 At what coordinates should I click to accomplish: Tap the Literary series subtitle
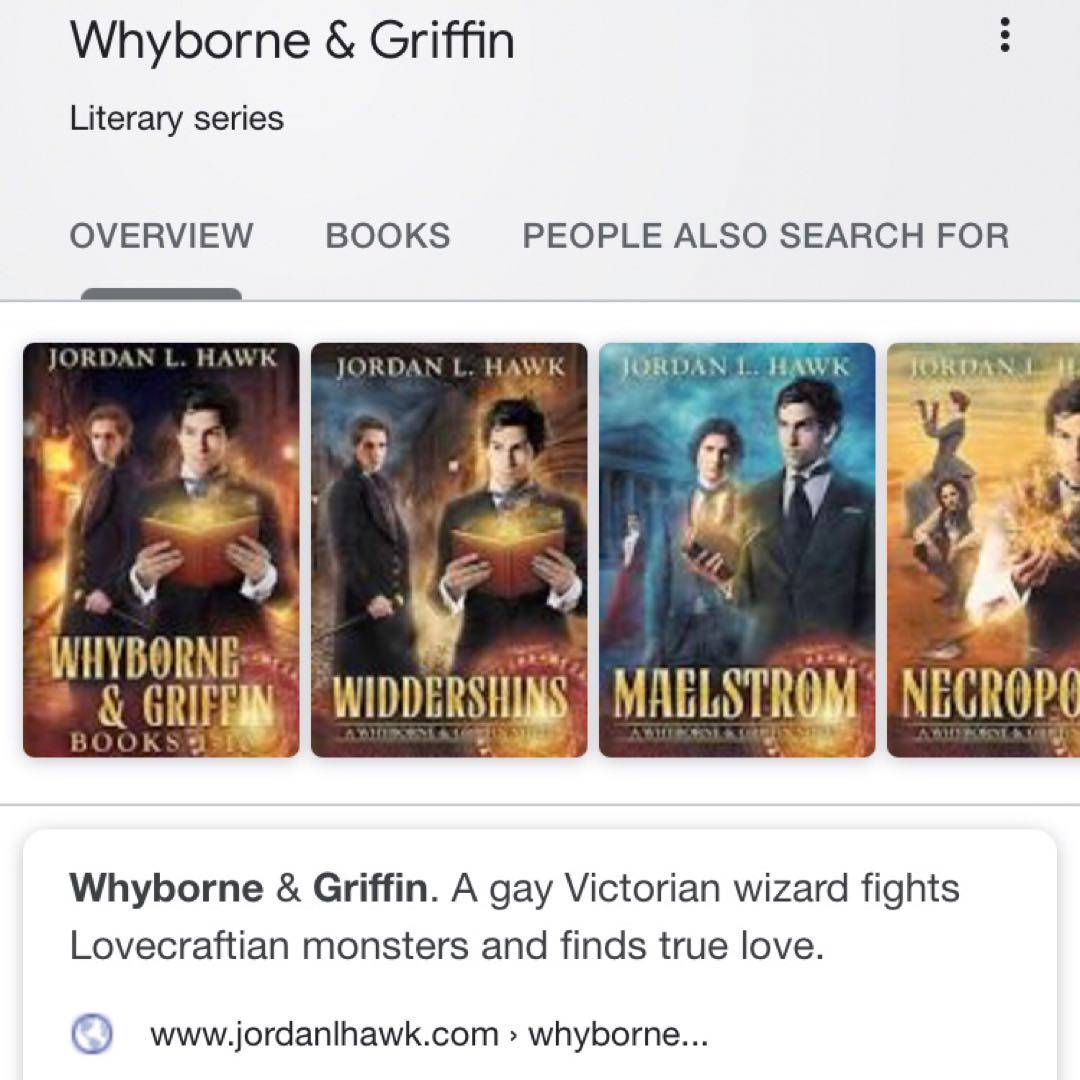(176, 118)
